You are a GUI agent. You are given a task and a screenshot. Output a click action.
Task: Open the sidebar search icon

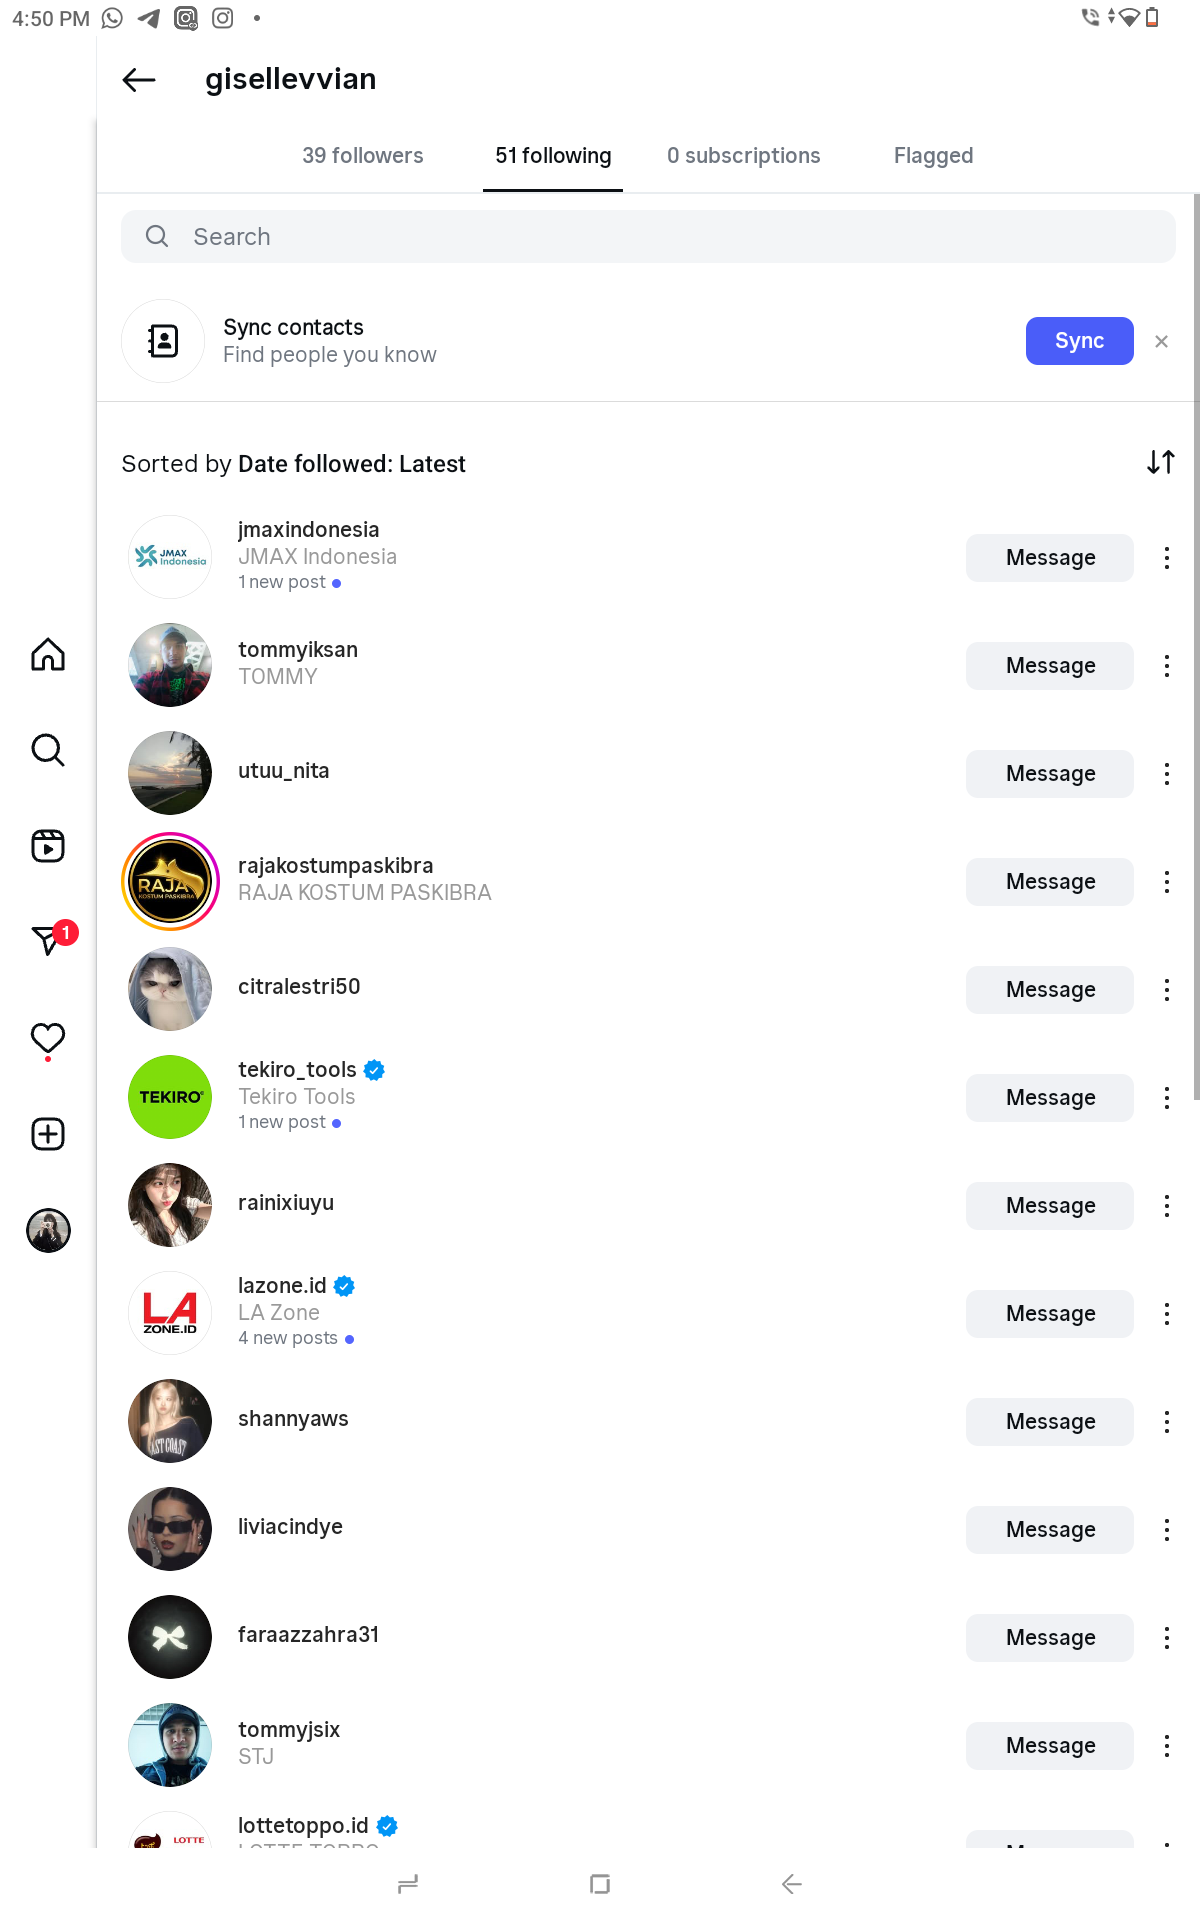pyautogui.click(x=48, y=750)
